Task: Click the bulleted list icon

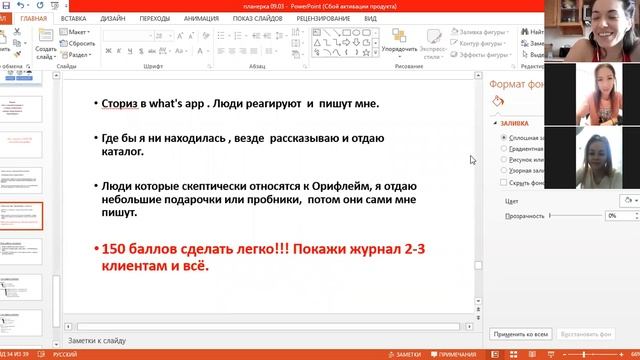Action: click(221, 36)
